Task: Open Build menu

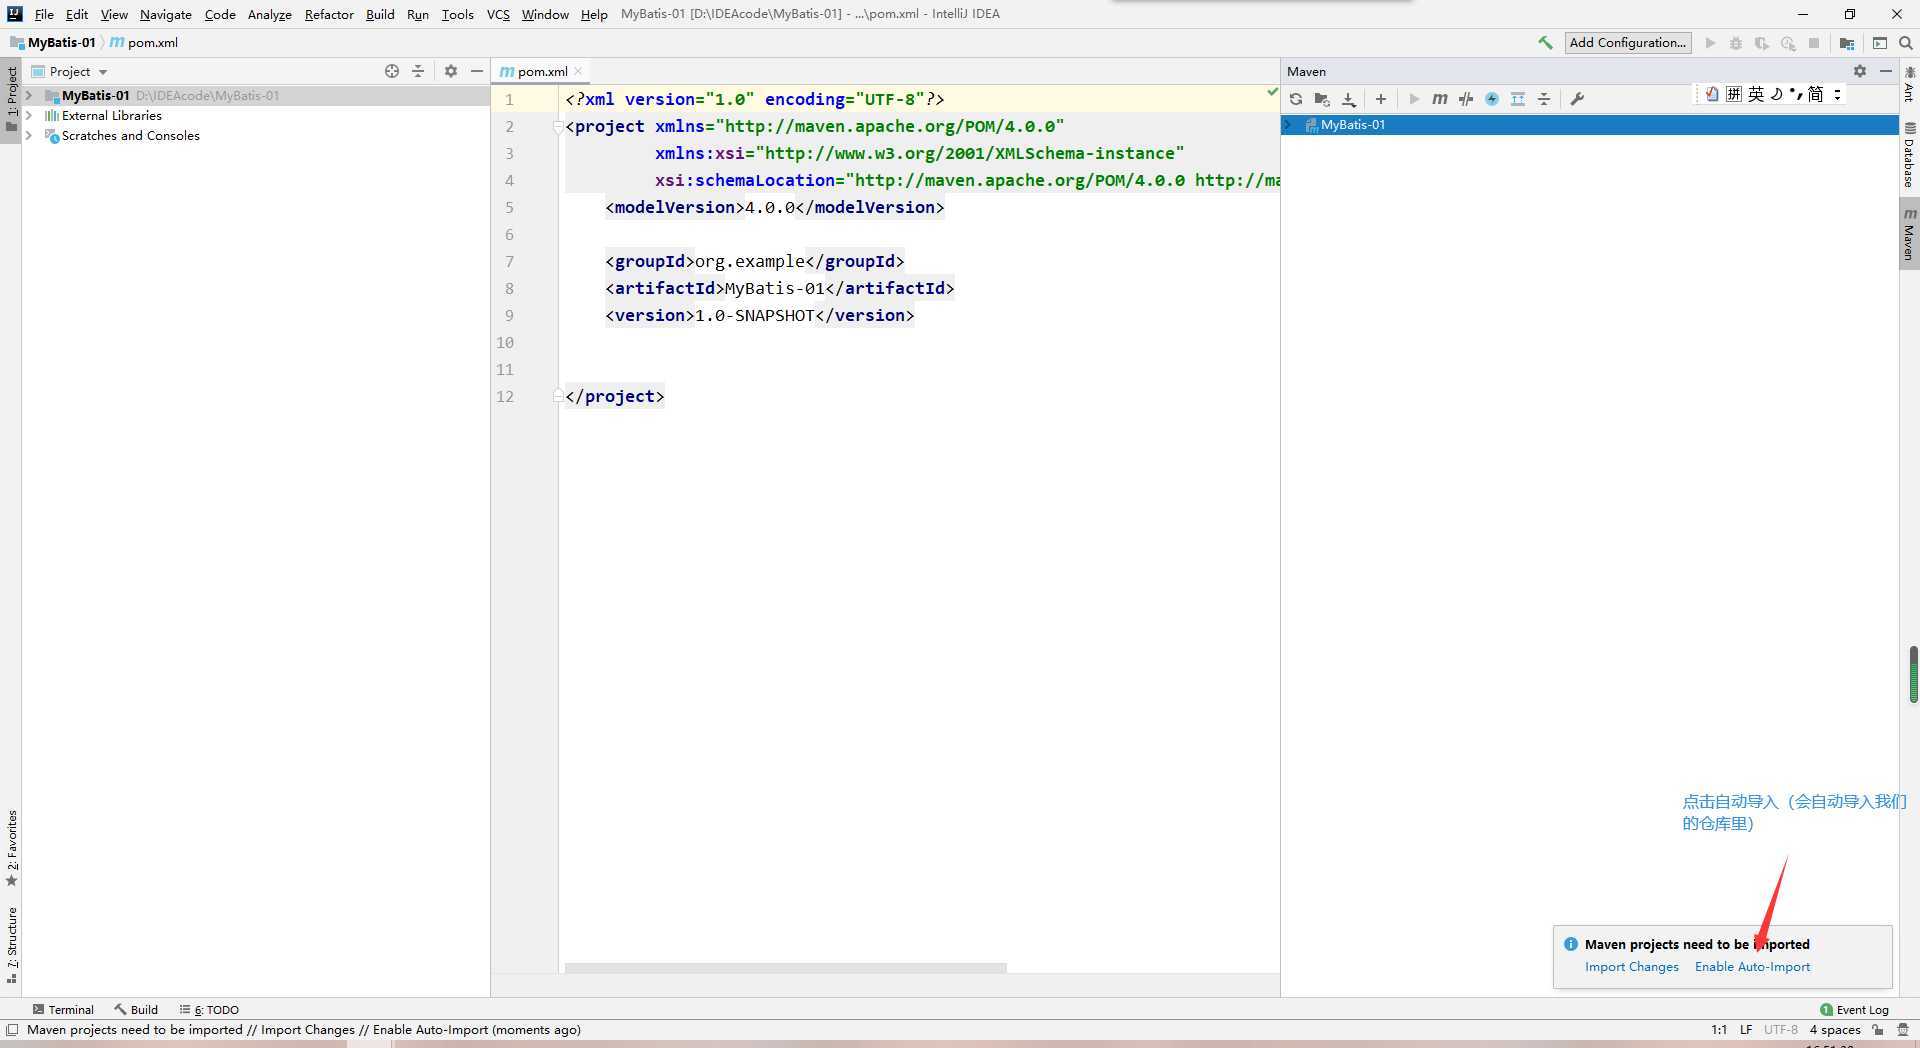Action: [x=380, y=14]
